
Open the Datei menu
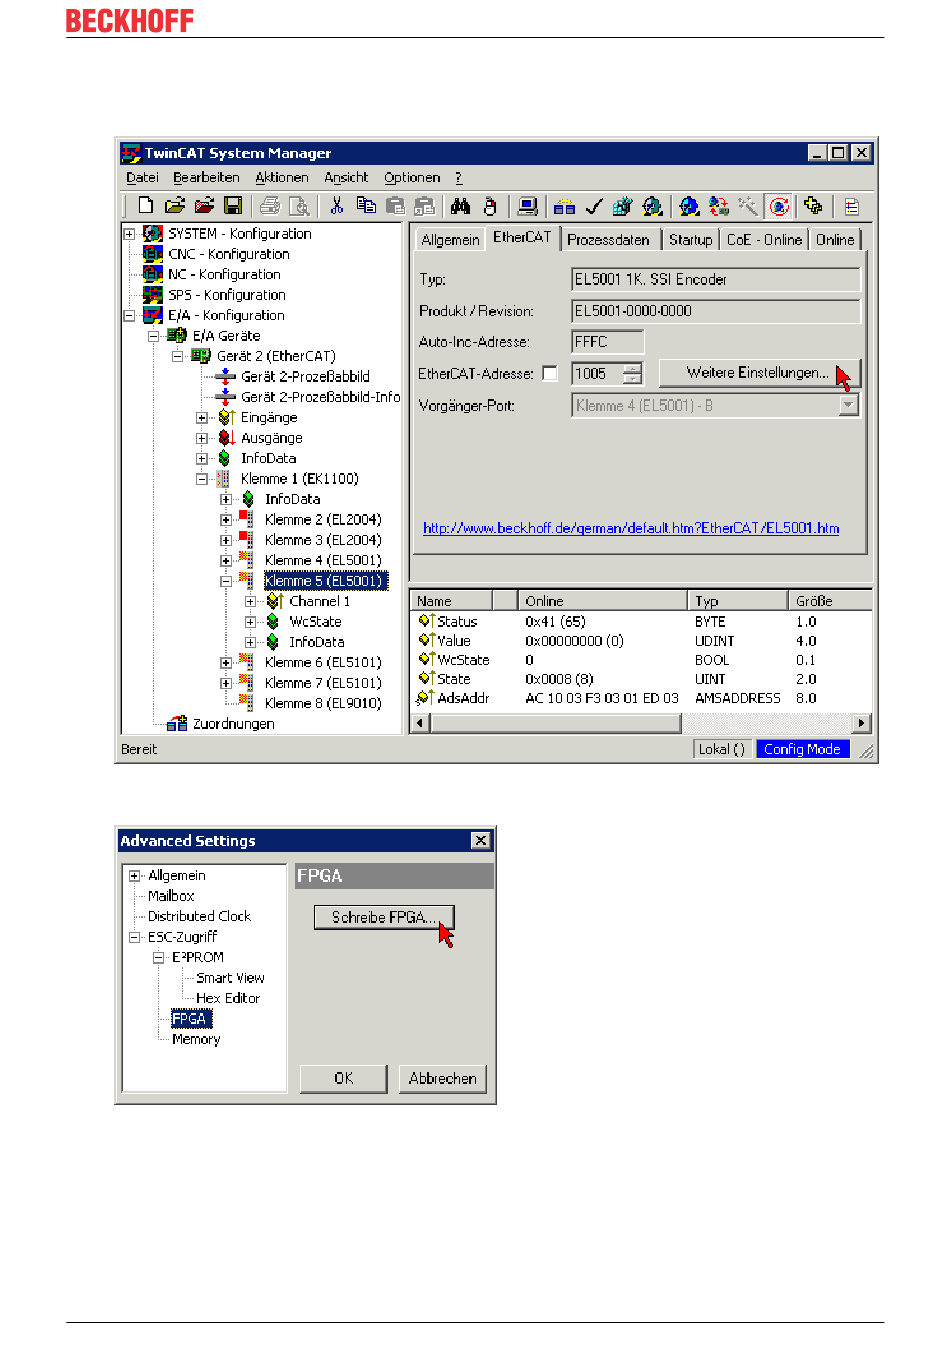(142, 177)
